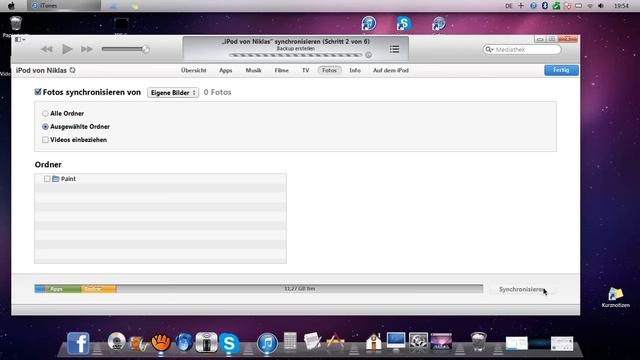
Task: Skip back with the iTunes rewind button
Action: tap(47, 49)
